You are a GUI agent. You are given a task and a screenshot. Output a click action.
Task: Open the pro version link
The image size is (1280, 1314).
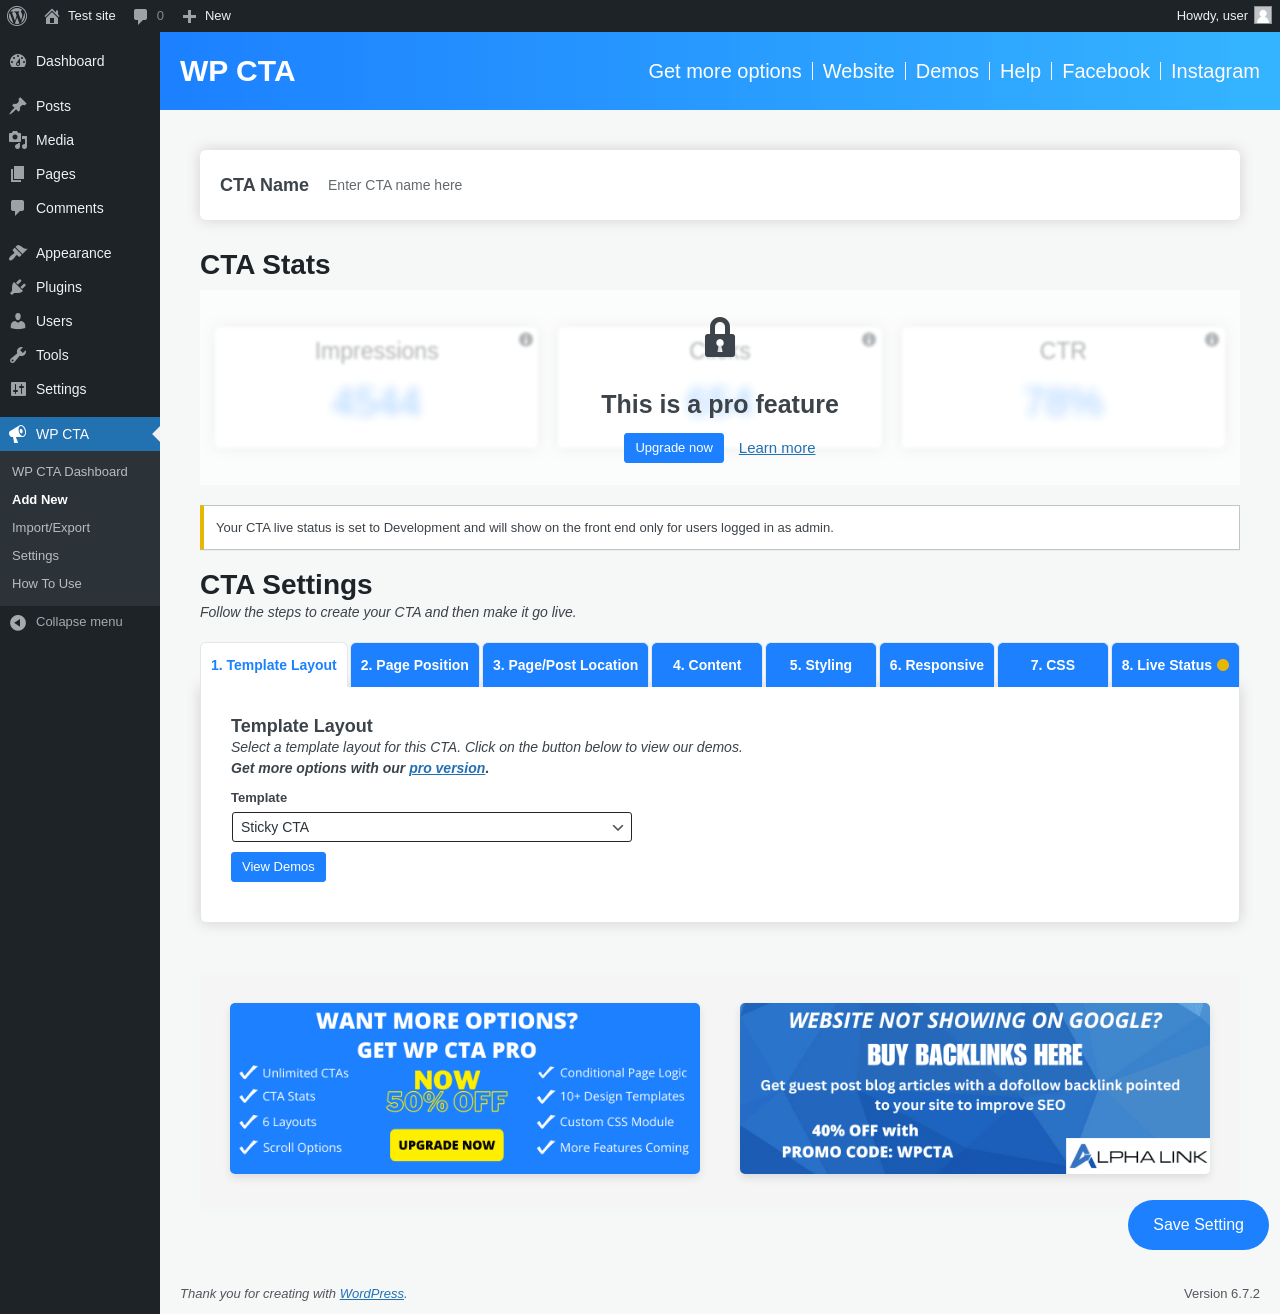pyautogui.click(x=447, y=768)
